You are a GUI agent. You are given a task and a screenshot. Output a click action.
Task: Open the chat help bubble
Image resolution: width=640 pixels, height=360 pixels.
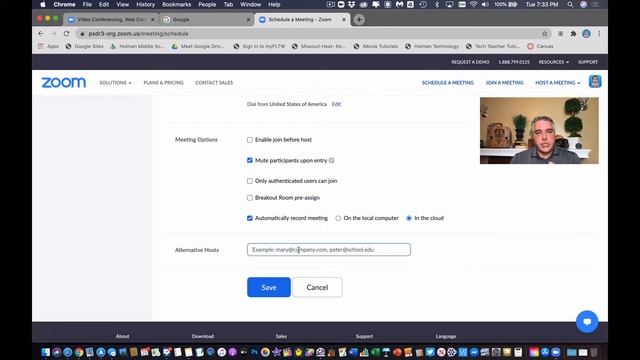point(587,322)
